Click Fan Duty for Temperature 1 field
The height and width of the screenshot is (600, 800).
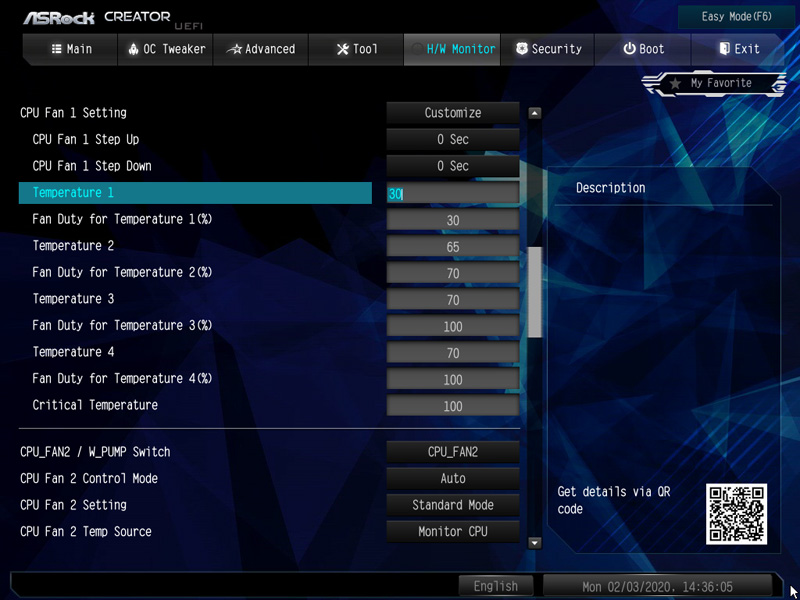453,220
